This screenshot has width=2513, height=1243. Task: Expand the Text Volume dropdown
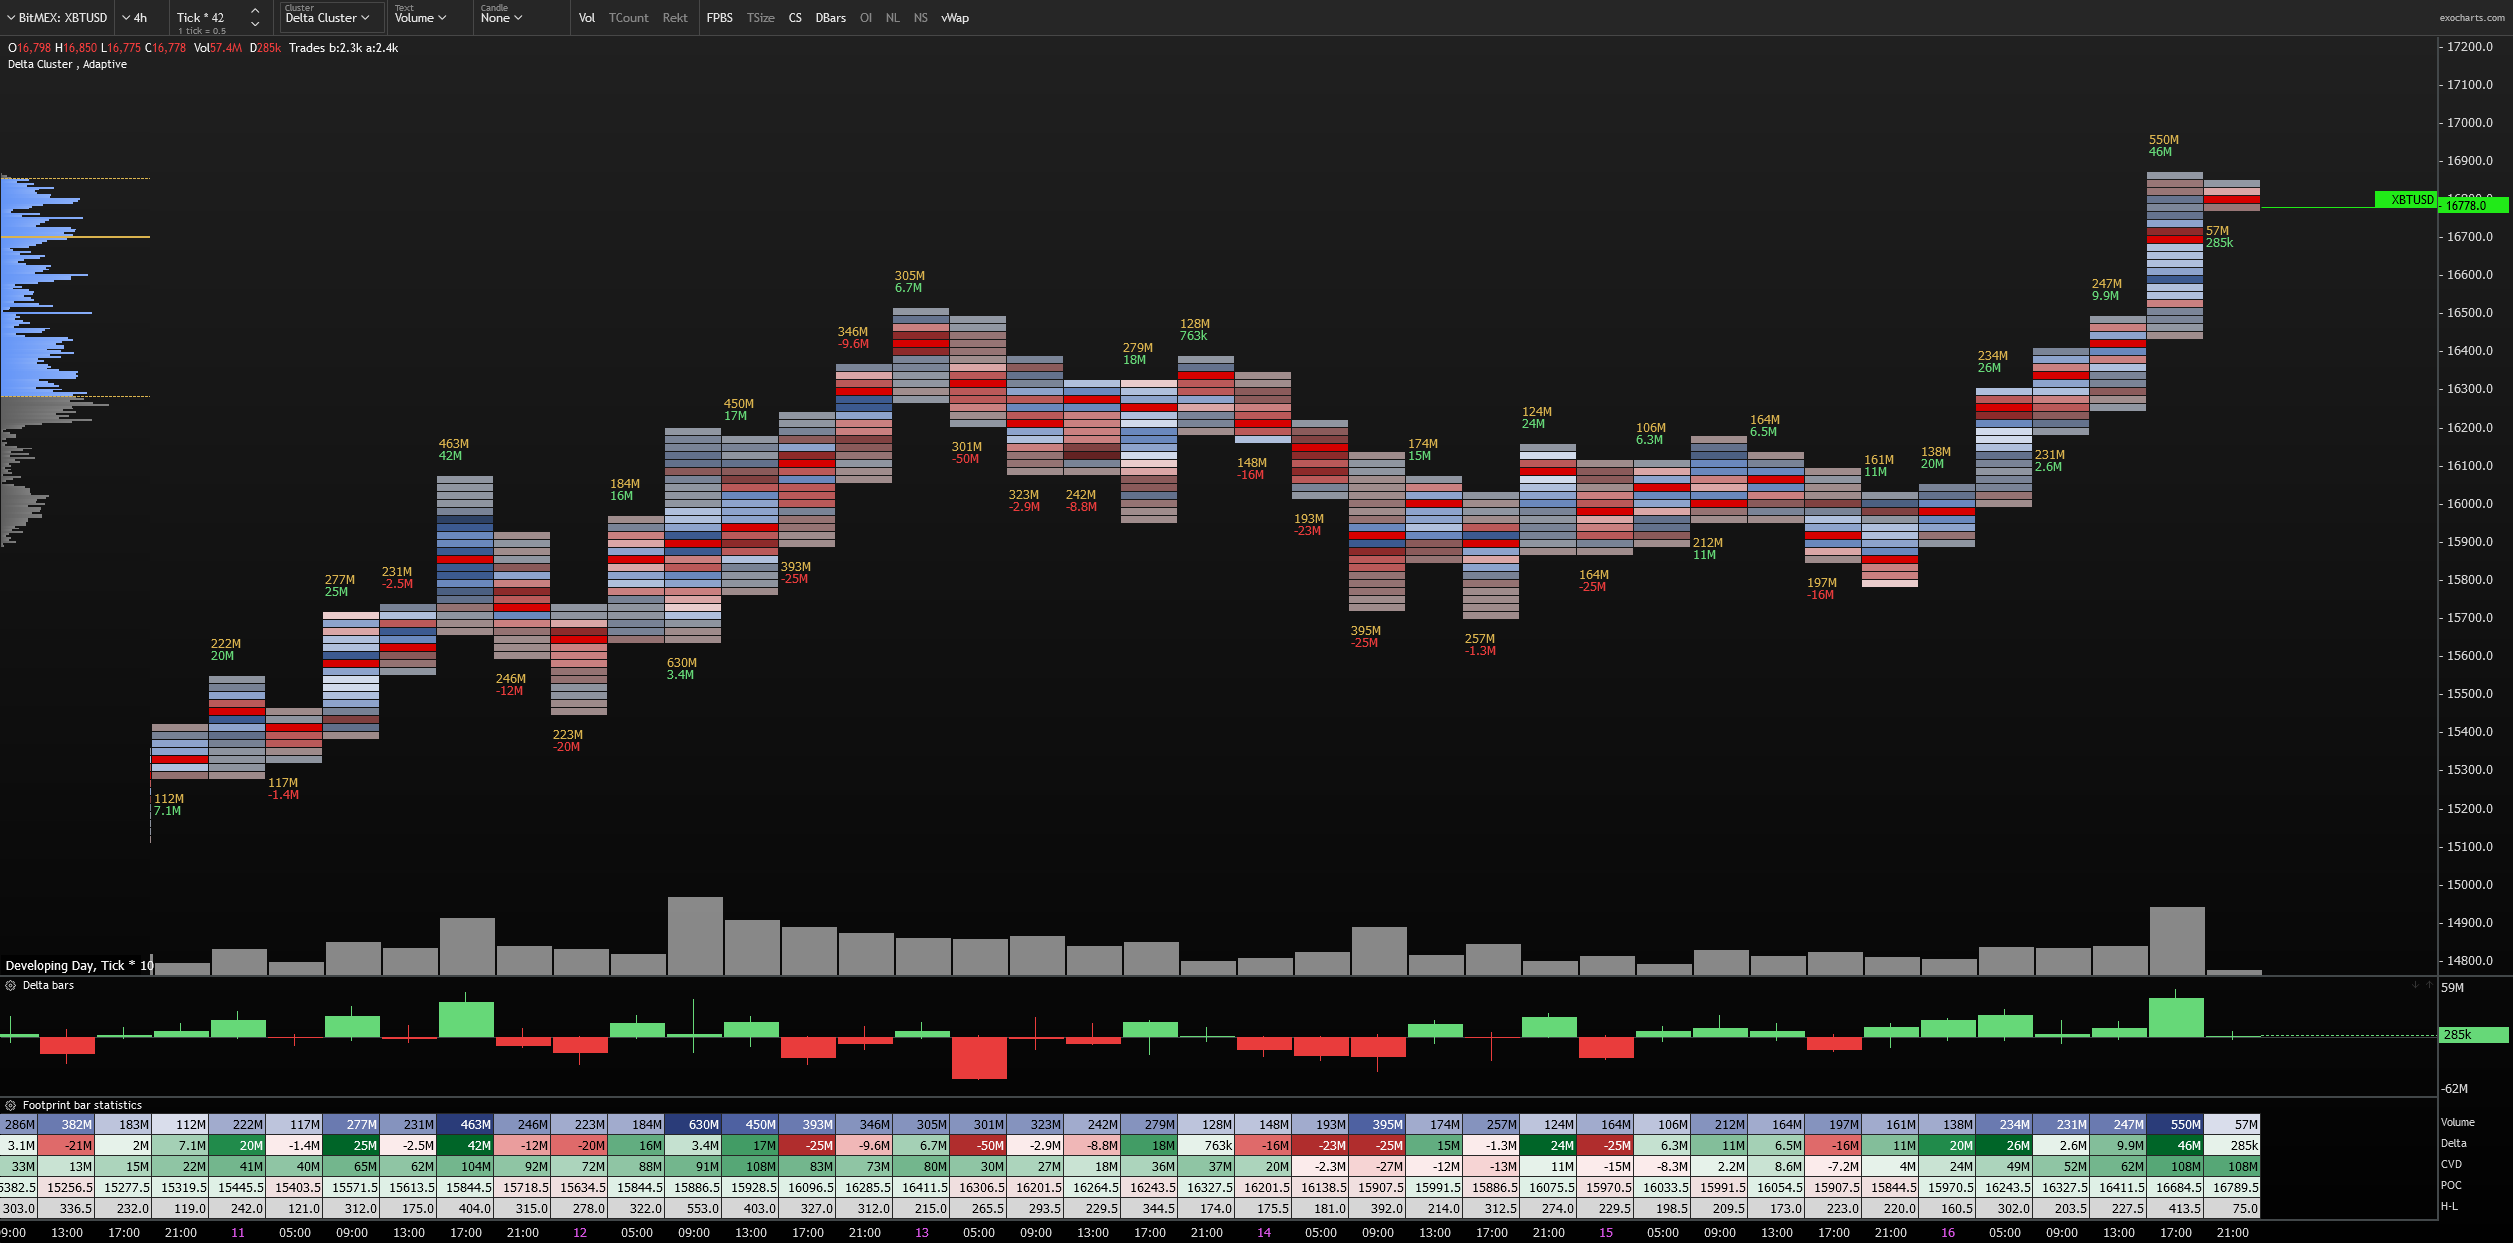(x=421, y=18)
